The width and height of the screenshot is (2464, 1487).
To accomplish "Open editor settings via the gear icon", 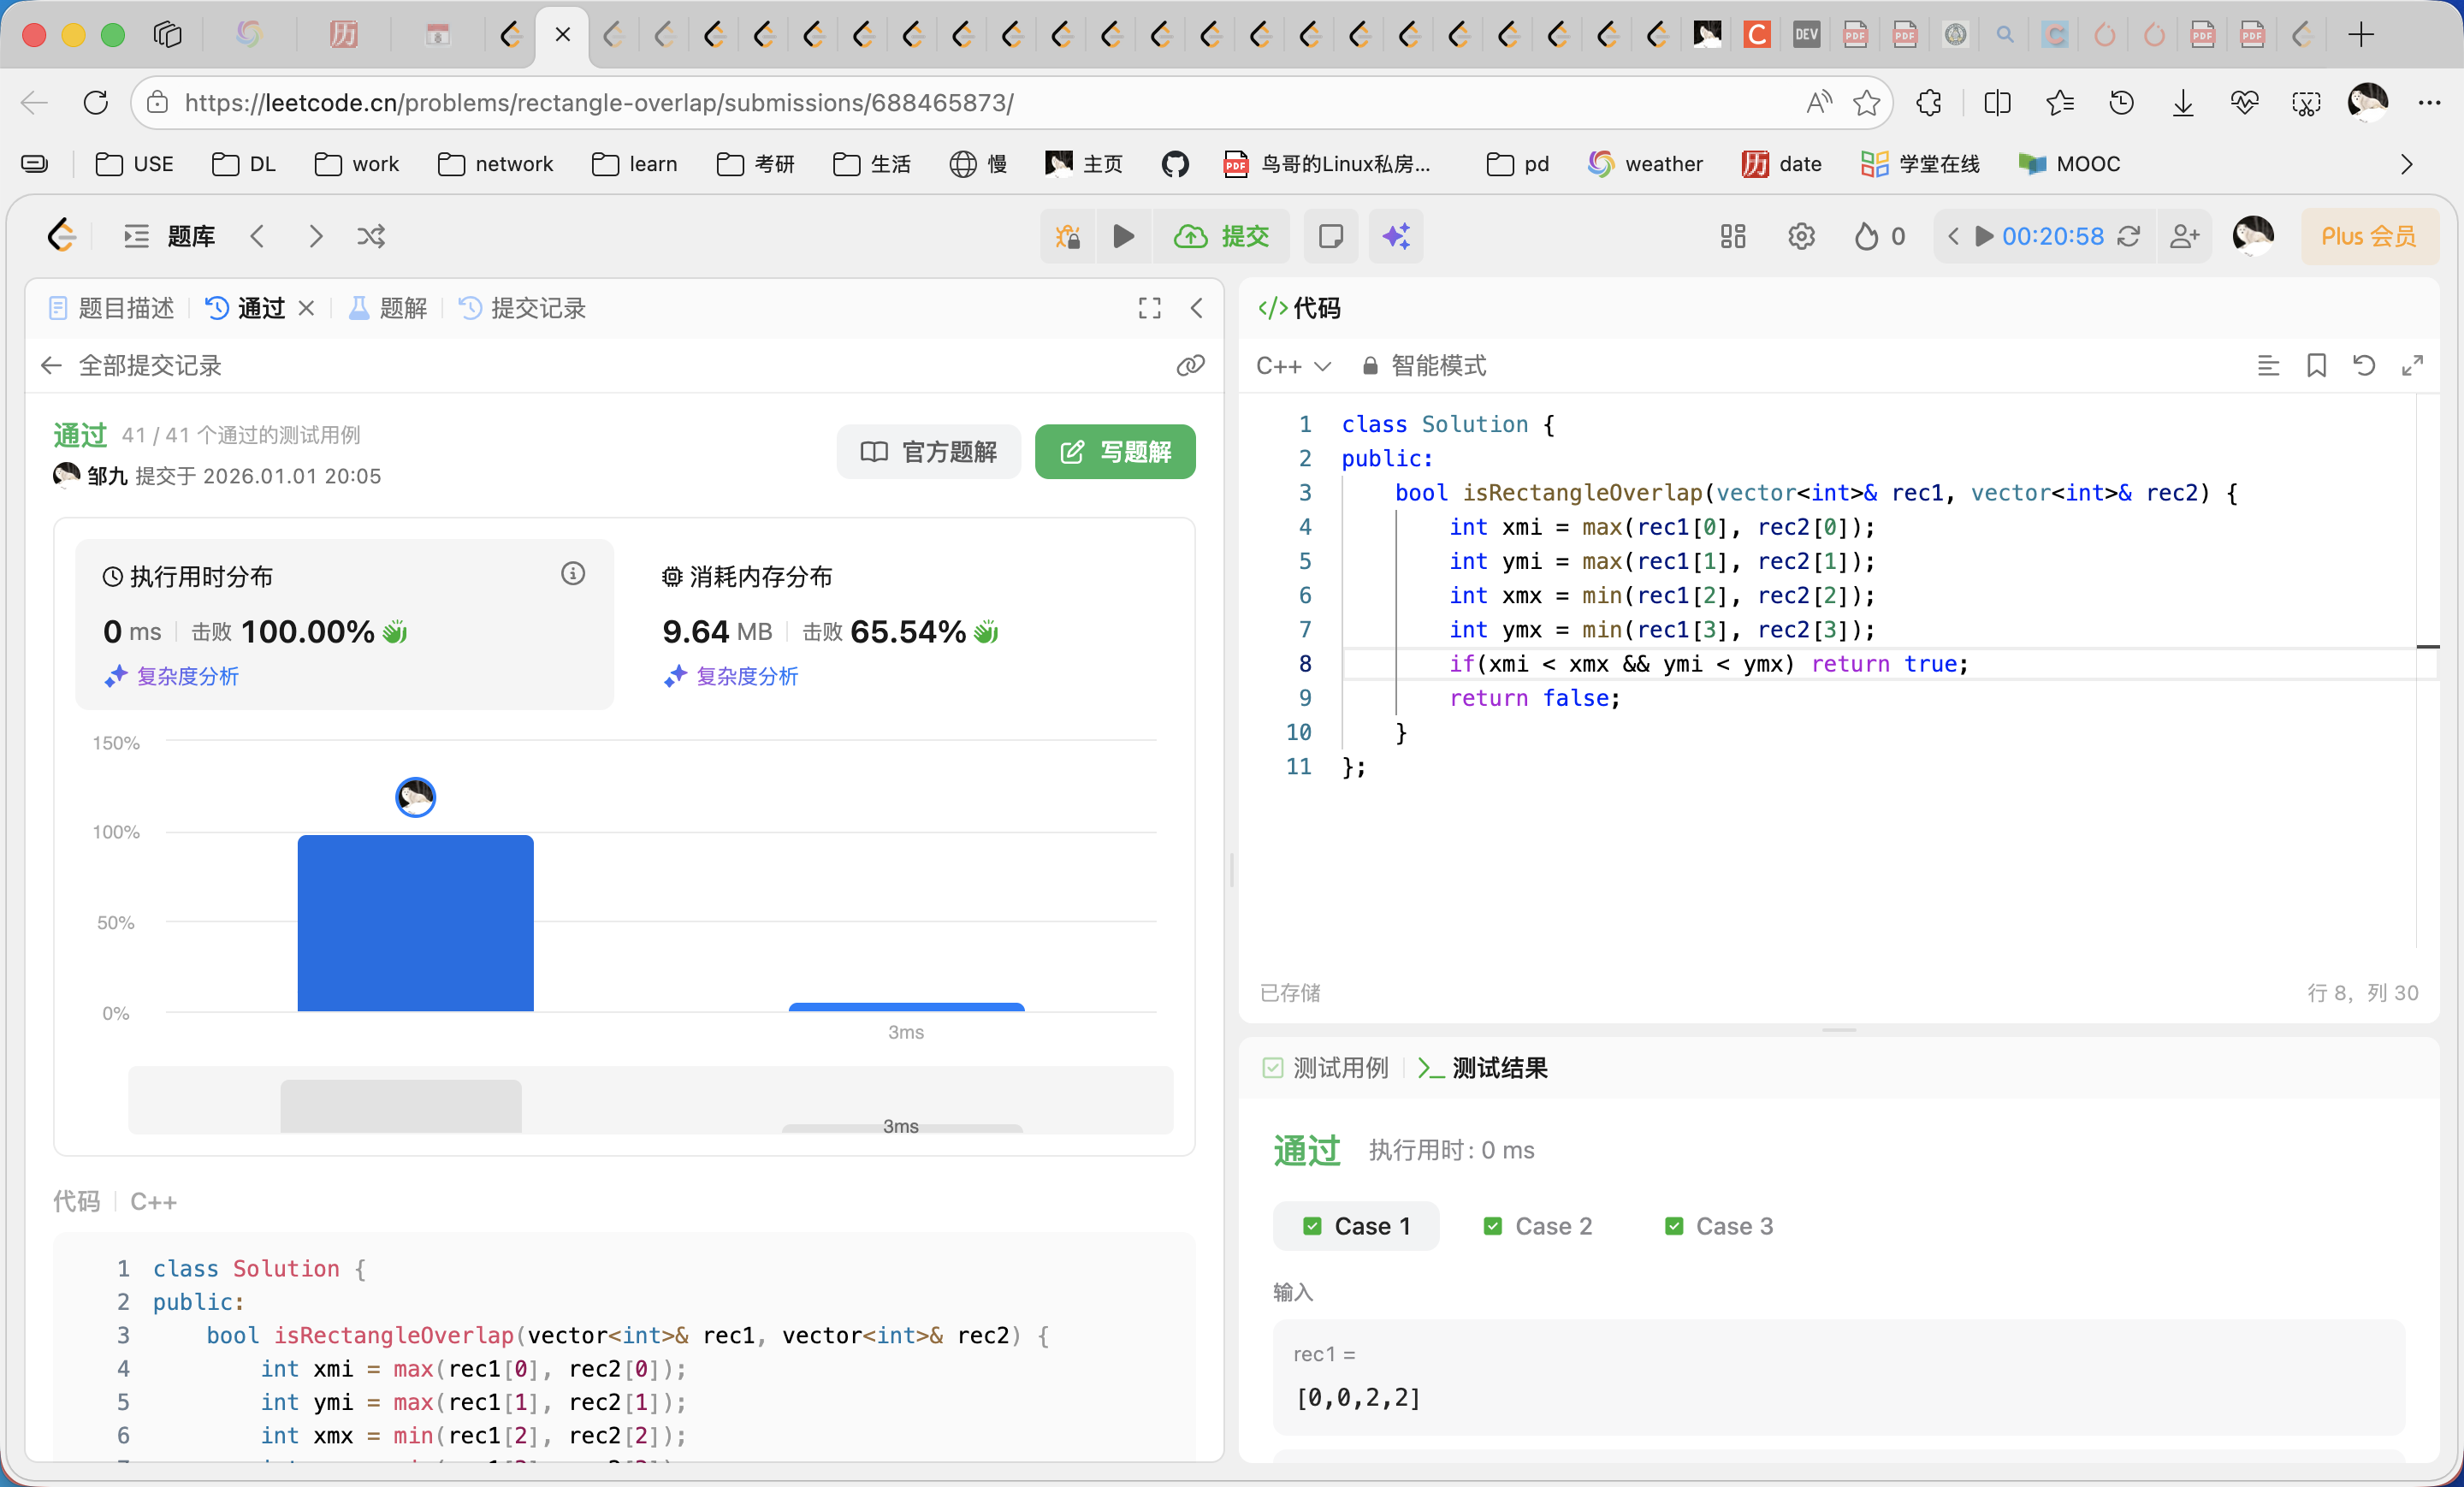I will [x=1800, y=236].
